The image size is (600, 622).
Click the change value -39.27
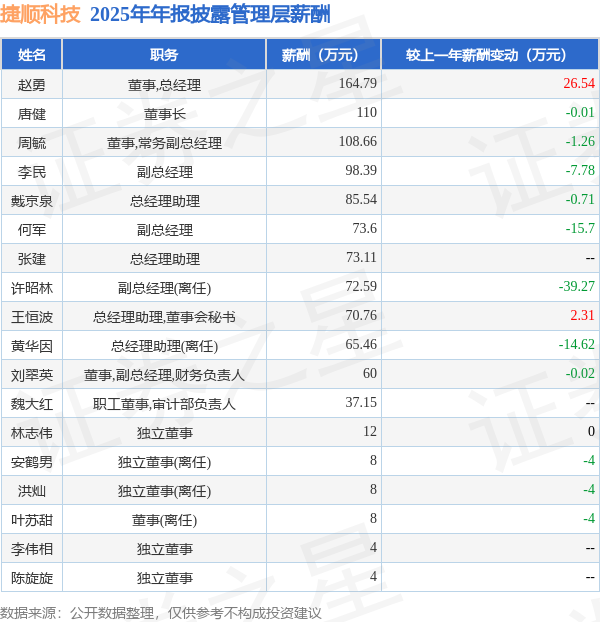coord(577,286)
